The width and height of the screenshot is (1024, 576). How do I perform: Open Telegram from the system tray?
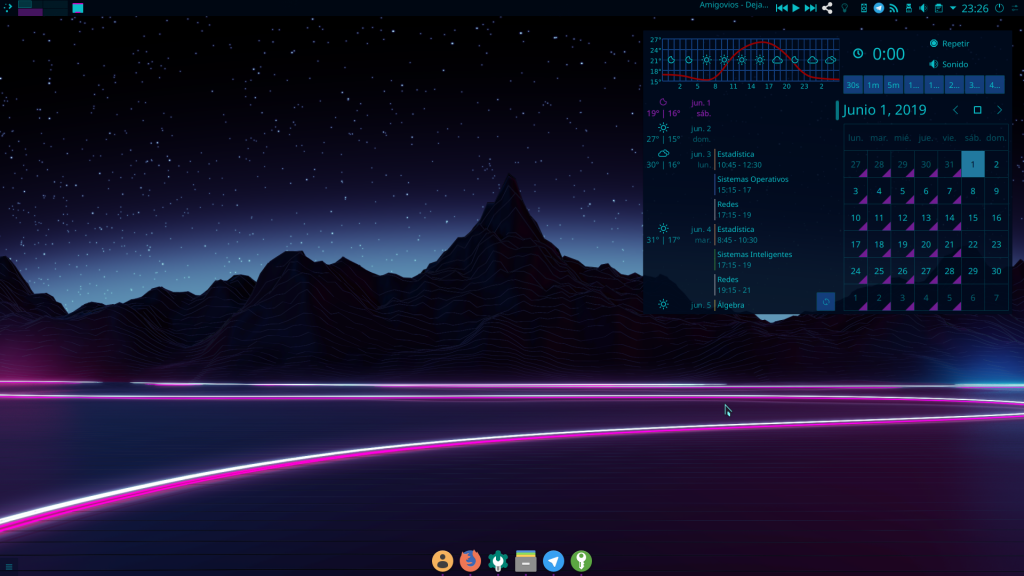click(879, 8)
